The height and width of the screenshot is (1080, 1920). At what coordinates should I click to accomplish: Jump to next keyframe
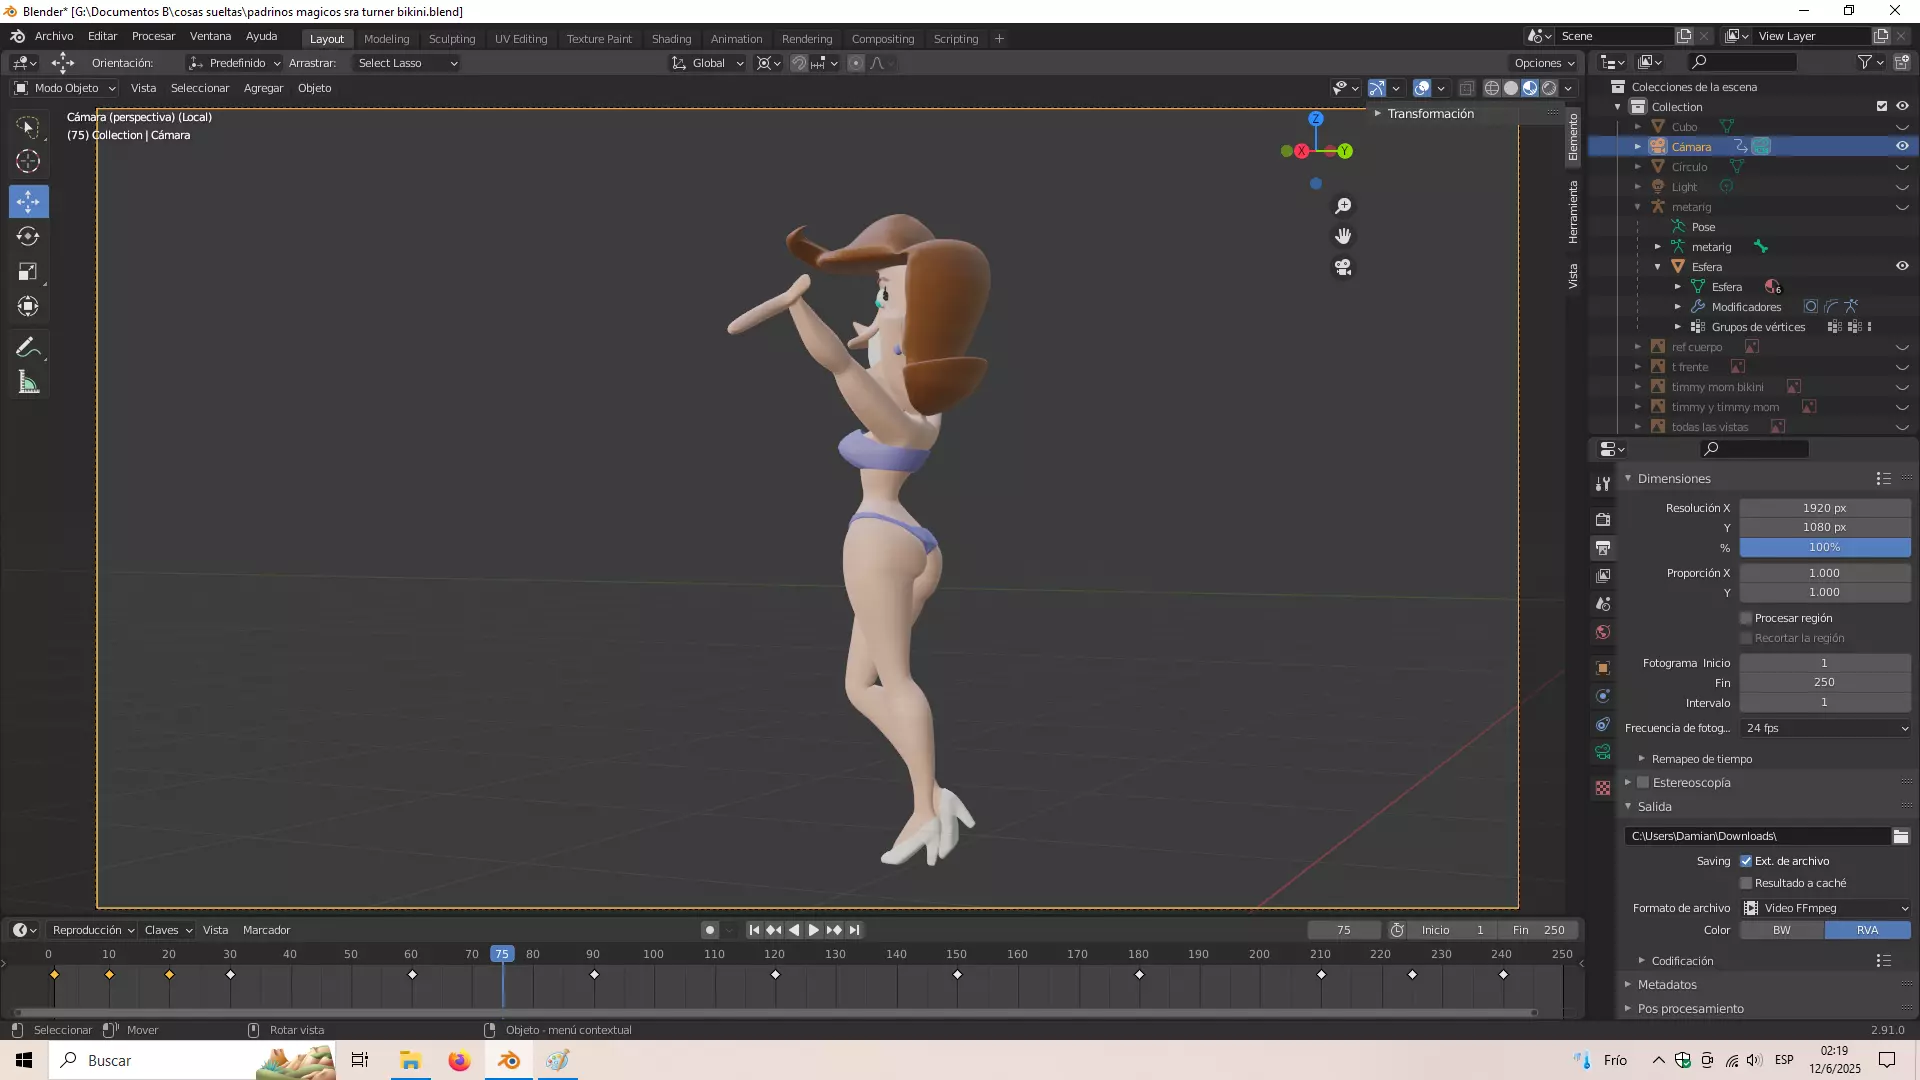pyautogui.click(x=834, y=930)
